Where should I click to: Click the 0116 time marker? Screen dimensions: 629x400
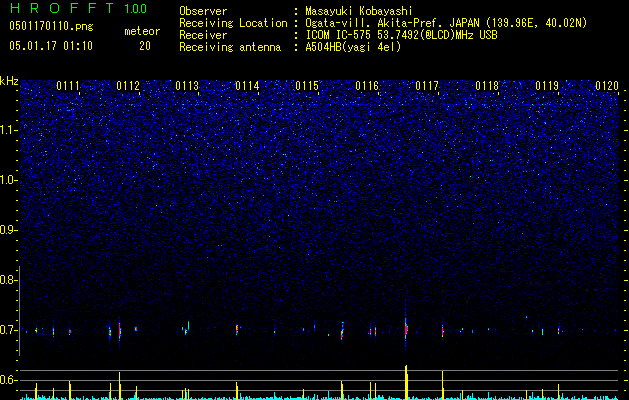[x=367, y=86]
